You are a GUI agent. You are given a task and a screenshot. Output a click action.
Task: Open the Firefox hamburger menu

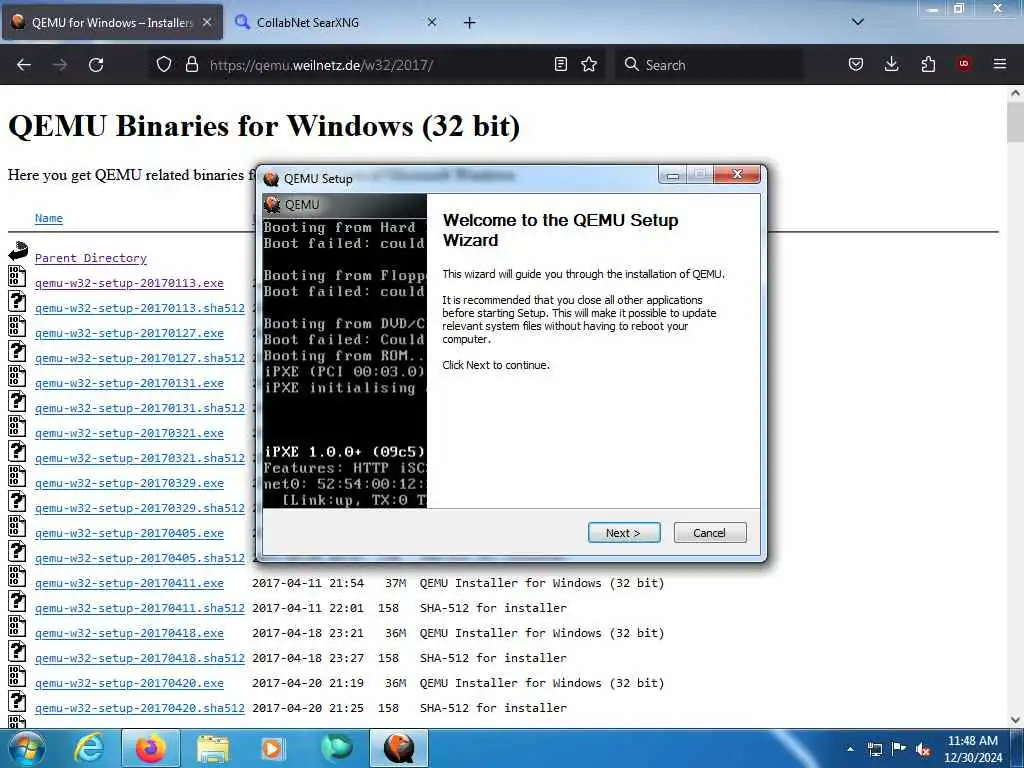coord(999,64)
